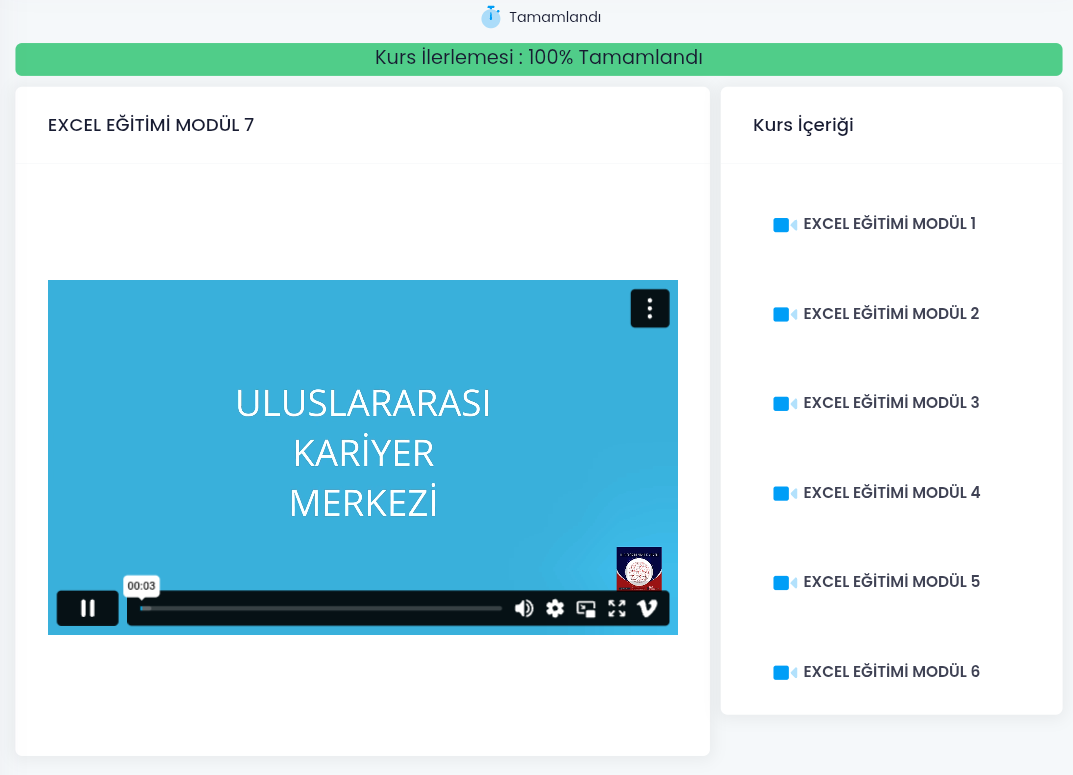
Task: Click the camera icon for MODÜL 5
Action: tap(785, 583)
